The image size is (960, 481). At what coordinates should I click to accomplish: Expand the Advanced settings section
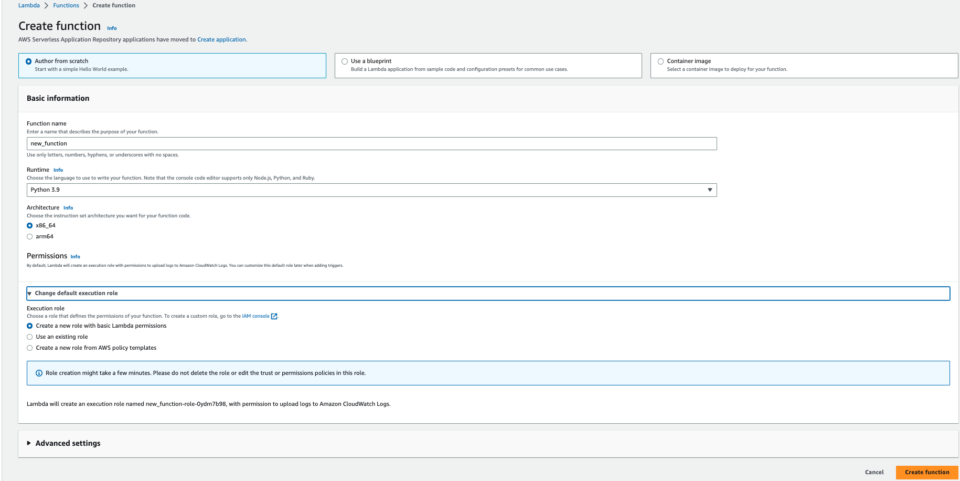coord(66,443)
